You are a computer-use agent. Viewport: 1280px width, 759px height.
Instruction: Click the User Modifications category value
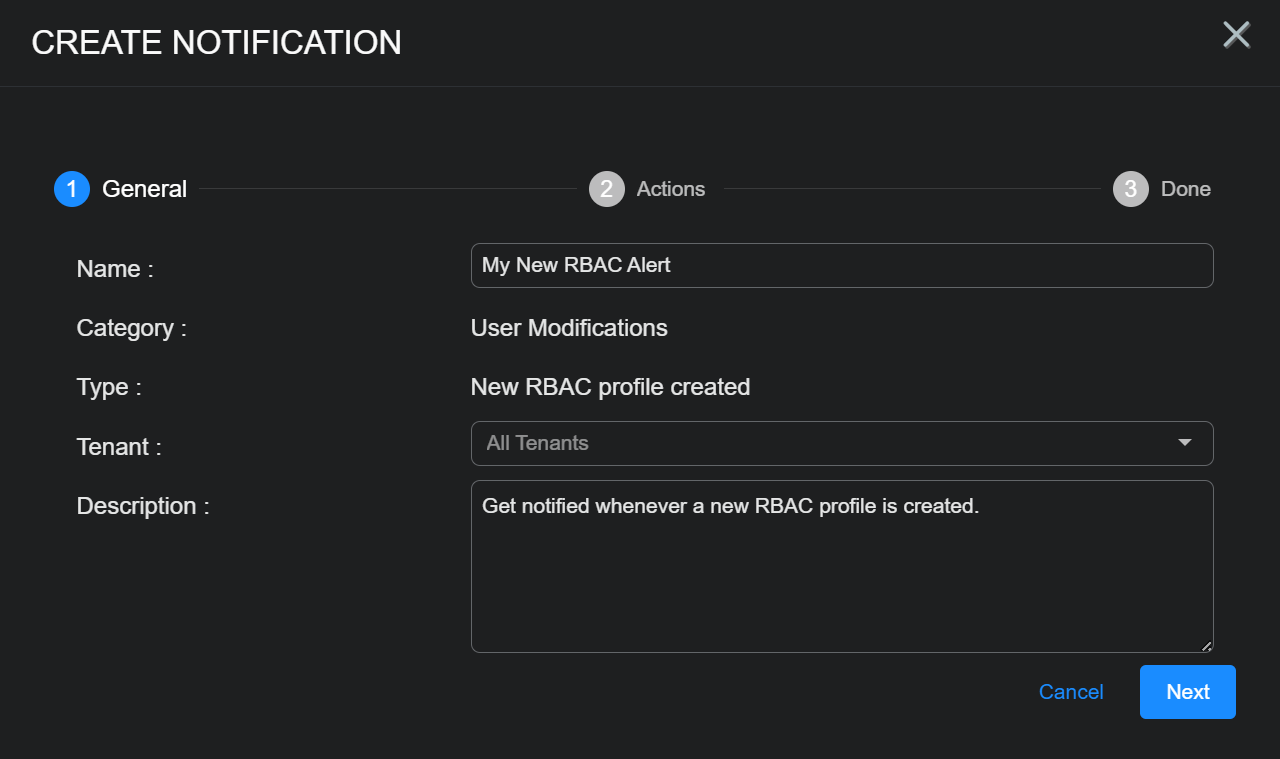point(569,328)
